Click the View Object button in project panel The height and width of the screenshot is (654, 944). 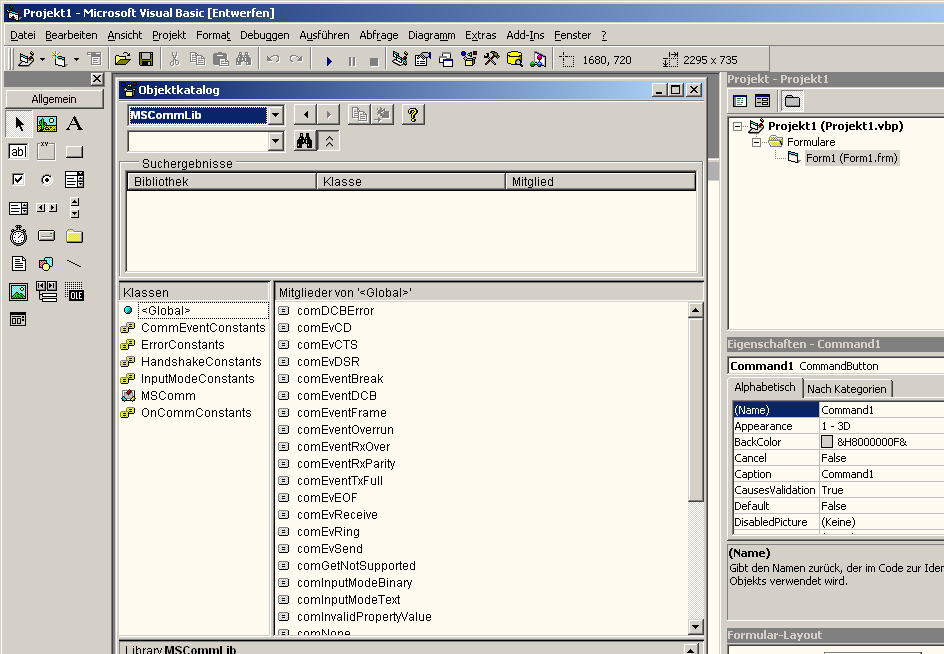click(762, 101)
